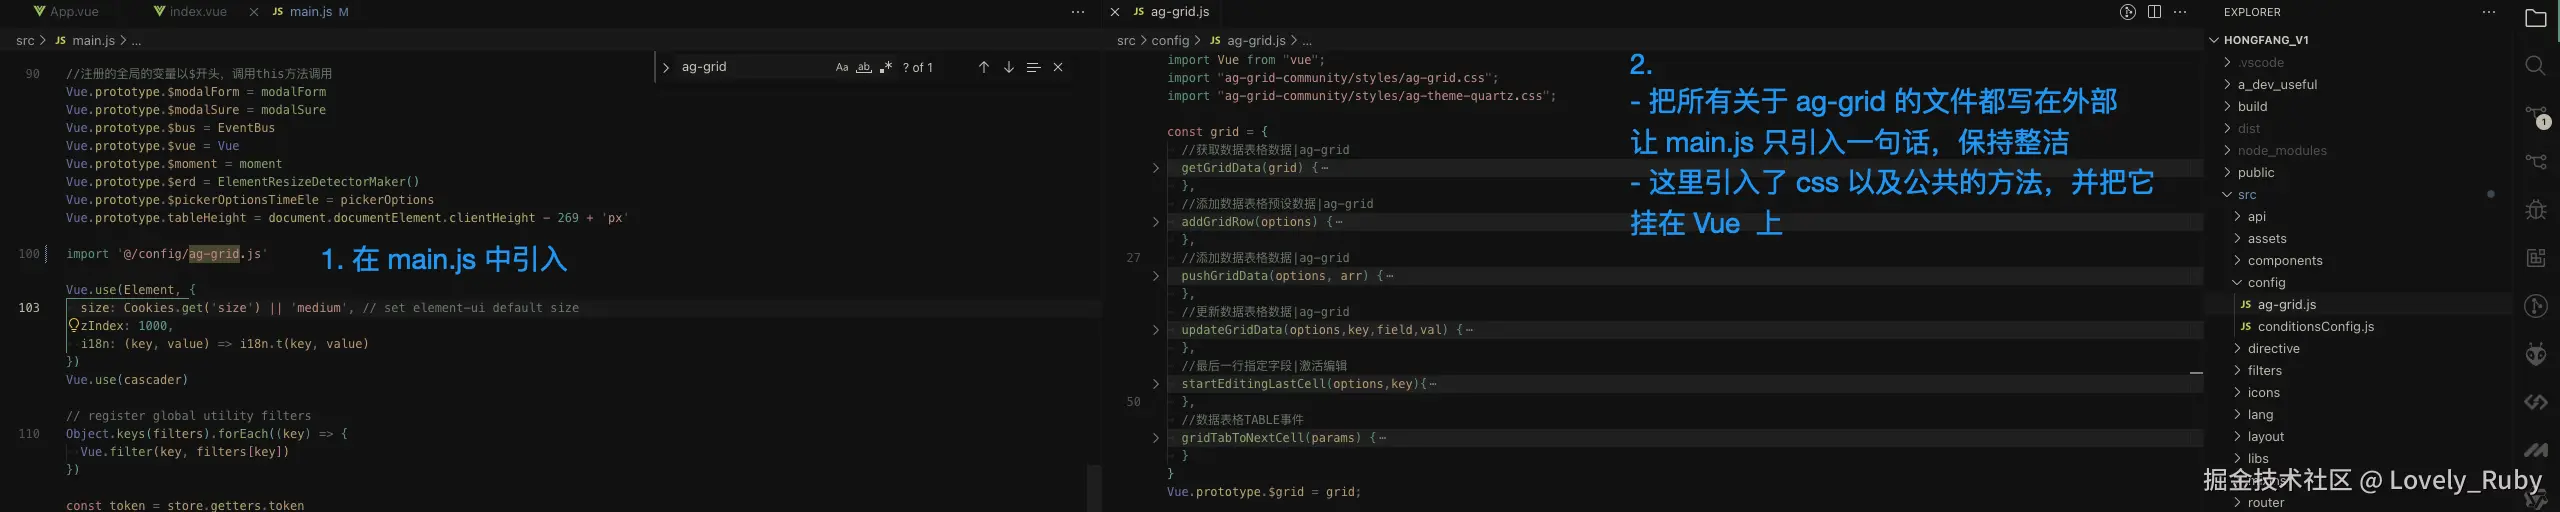Click the circular icon left of Split Editor

(2127, 12)
